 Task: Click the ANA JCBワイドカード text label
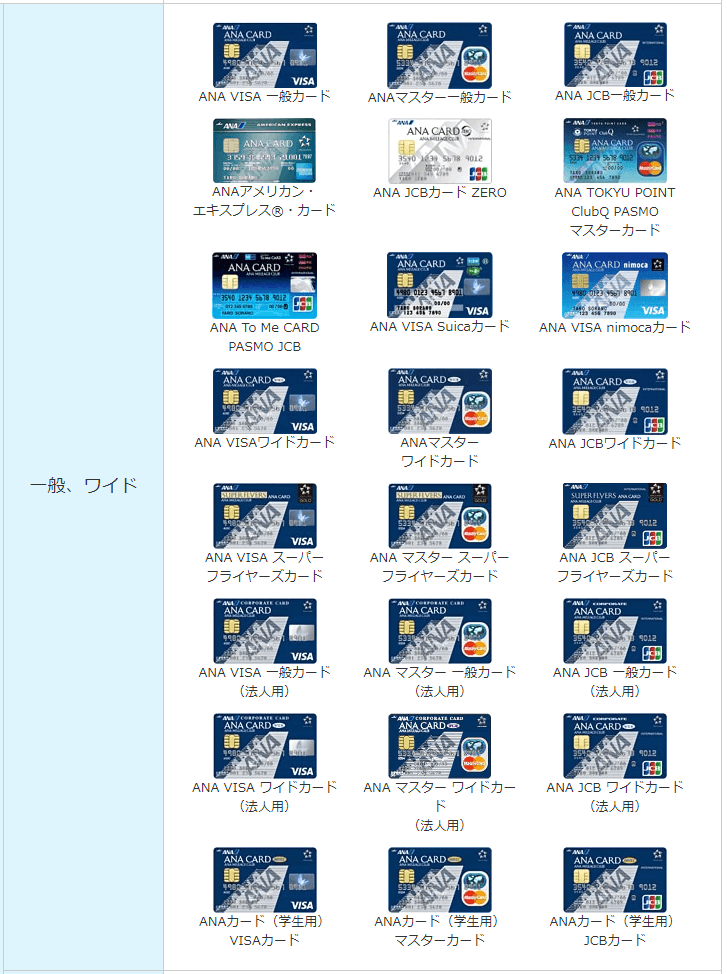click(615, 443)
